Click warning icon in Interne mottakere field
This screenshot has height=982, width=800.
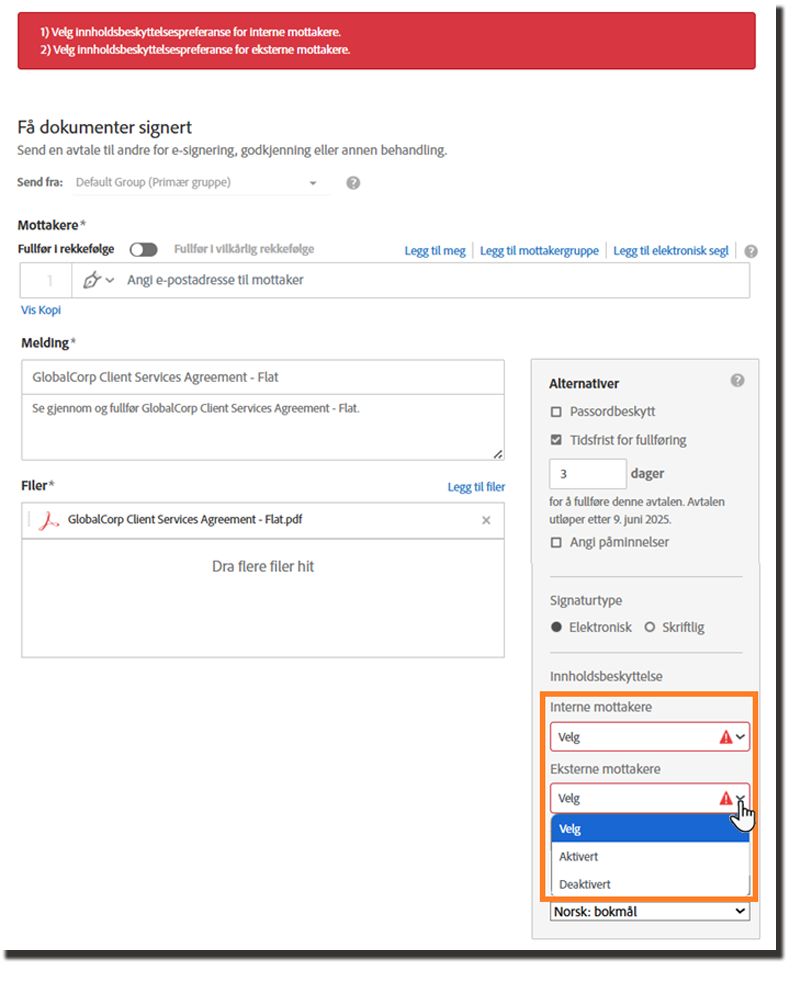[725, 737]
